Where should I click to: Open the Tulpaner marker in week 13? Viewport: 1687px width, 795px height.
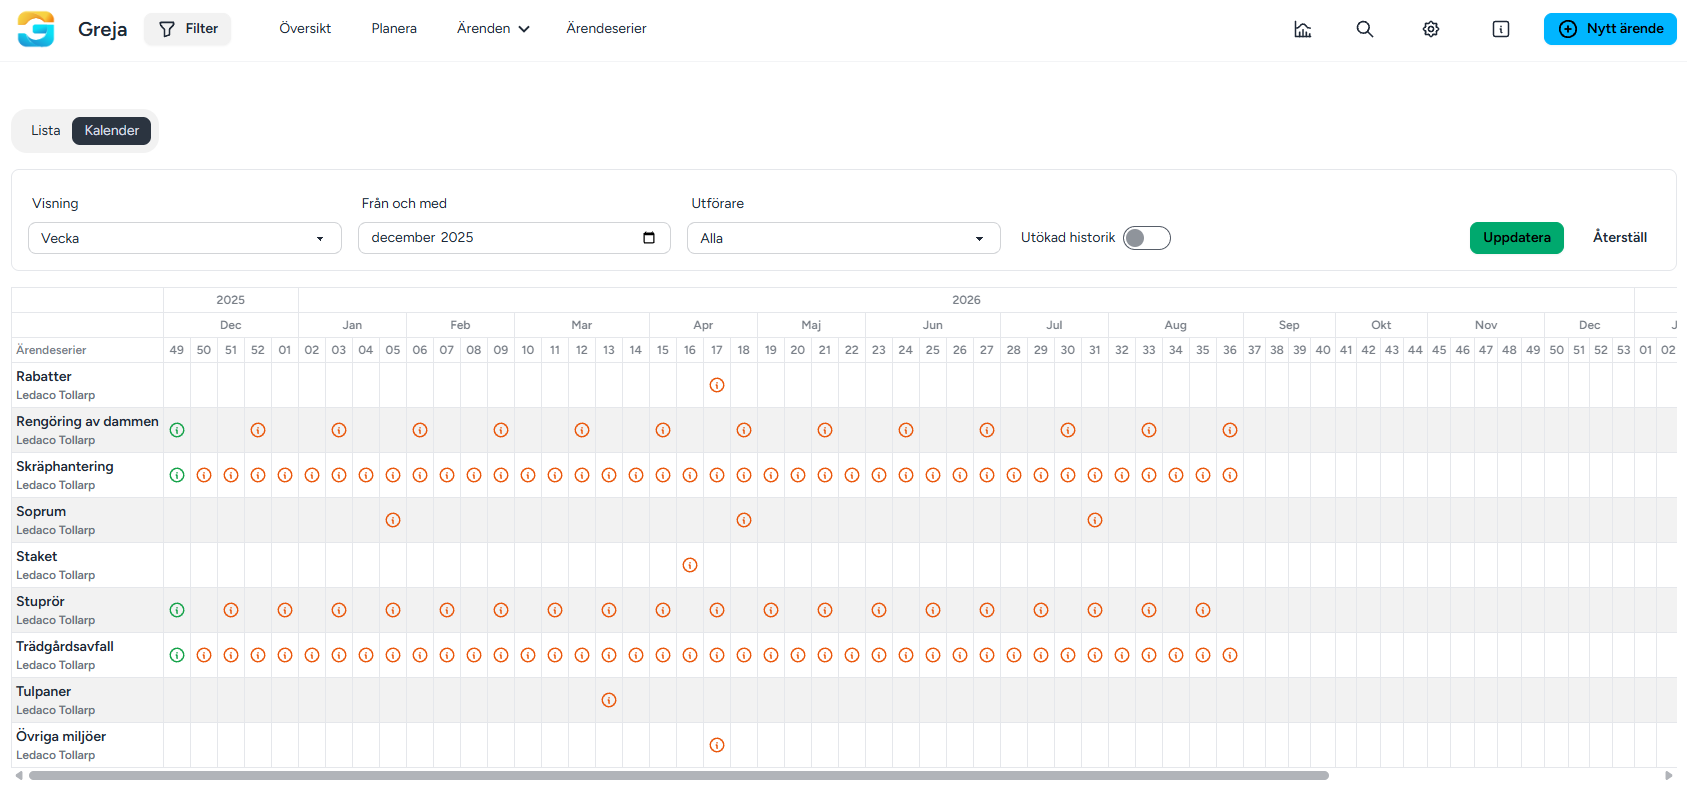click(x=609, y=700)
